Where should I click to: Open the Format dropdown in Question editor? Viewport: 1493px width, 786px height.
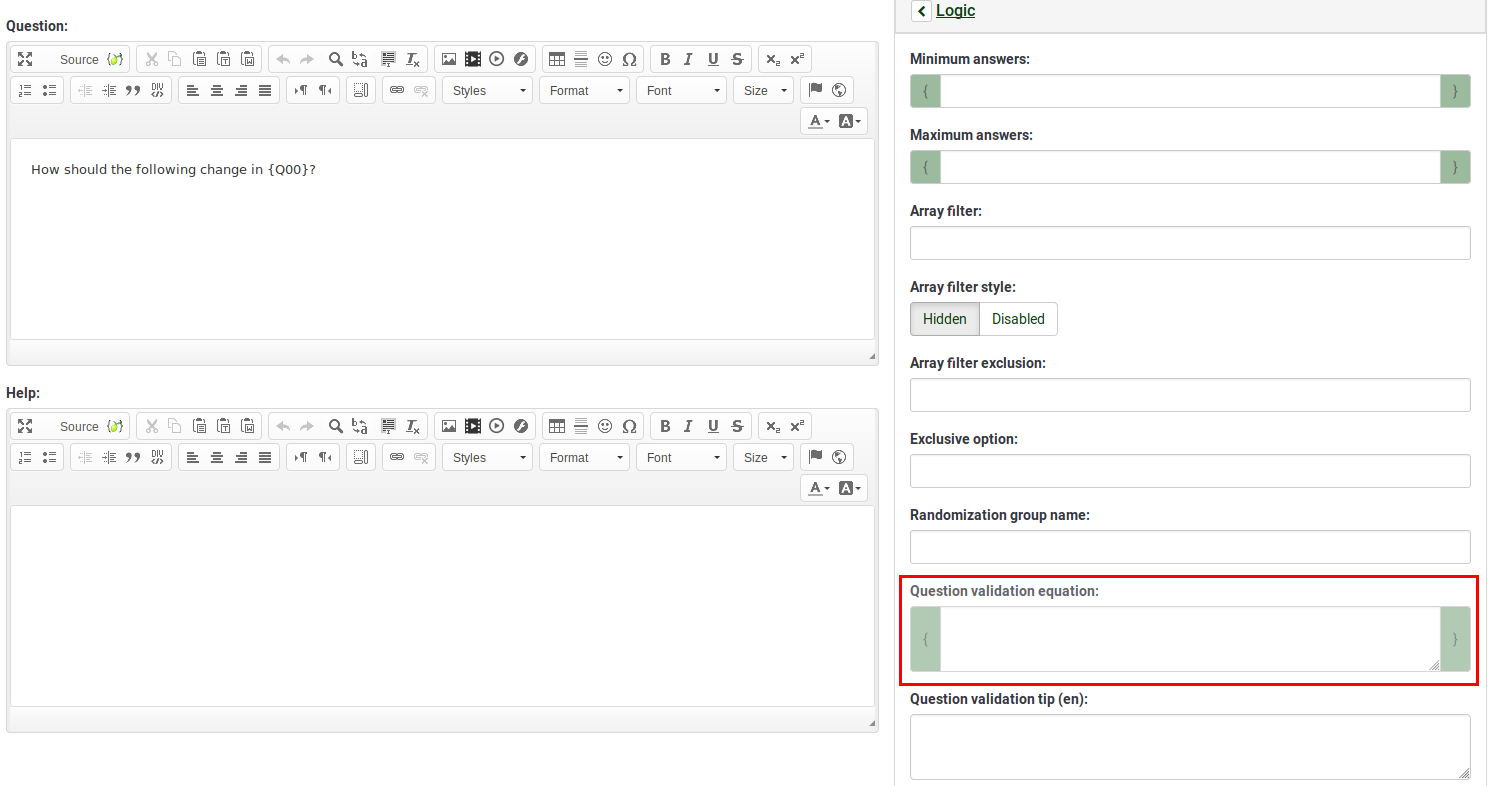(x=584, y=90)
